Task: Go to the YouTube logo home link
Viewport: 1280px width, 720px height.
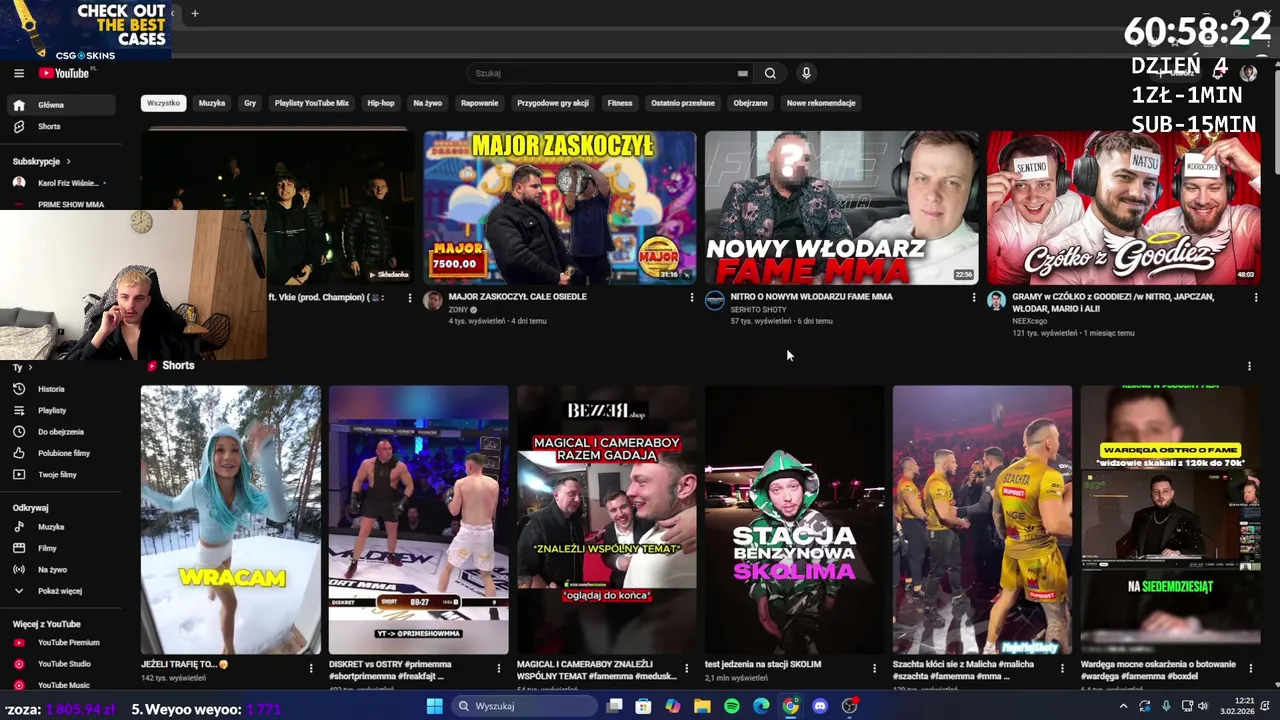Action: 64,73
